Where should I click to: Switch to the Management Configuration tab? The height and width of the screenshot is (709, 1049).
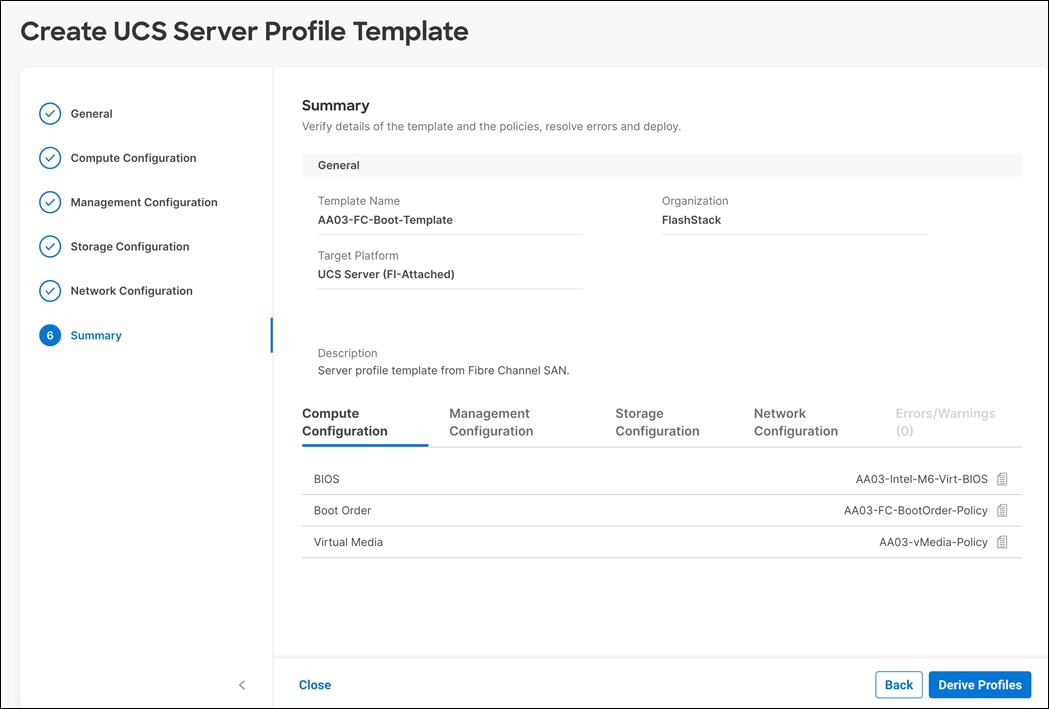pos(491,421)
